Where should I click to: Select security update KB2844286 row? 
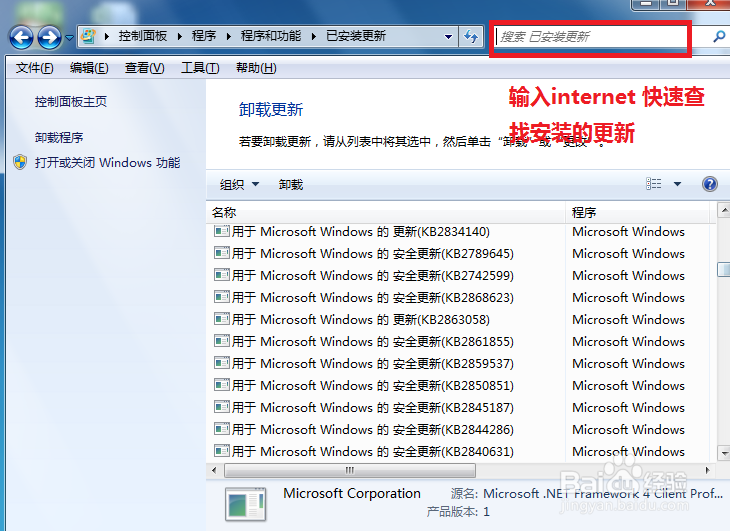tap(461, 430)
